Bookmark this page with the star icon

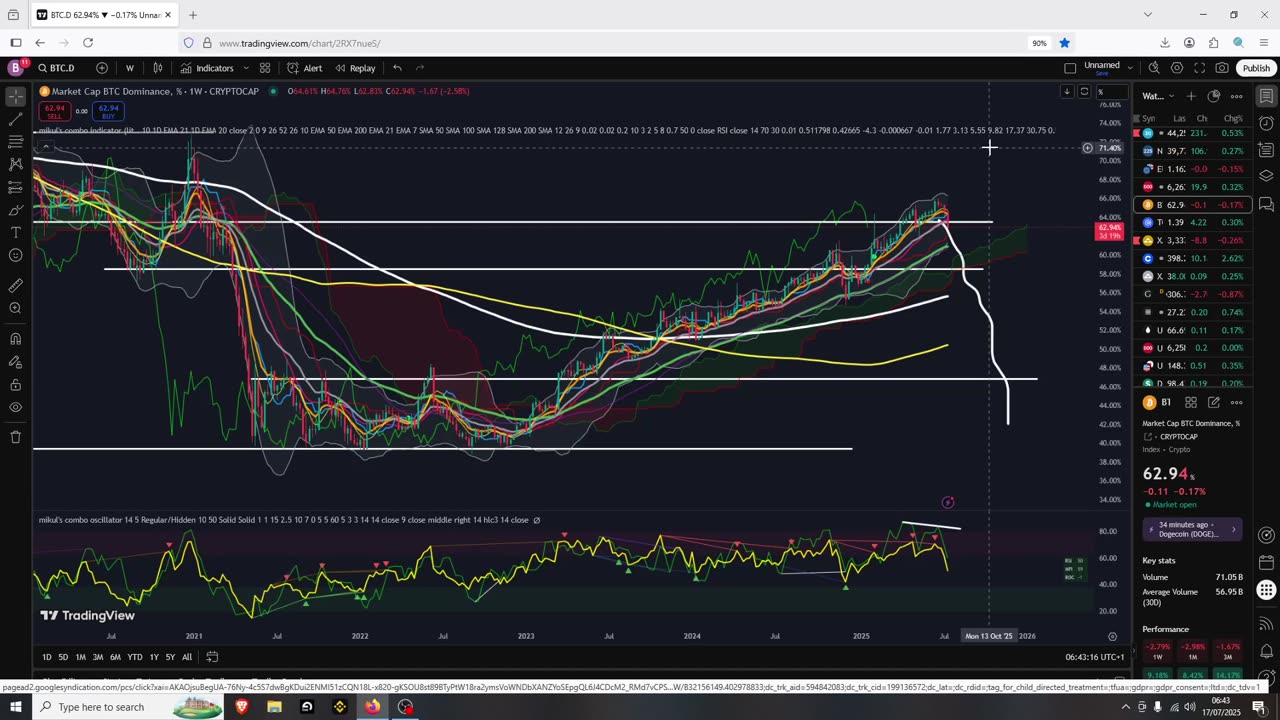(x=1065, y=43)
